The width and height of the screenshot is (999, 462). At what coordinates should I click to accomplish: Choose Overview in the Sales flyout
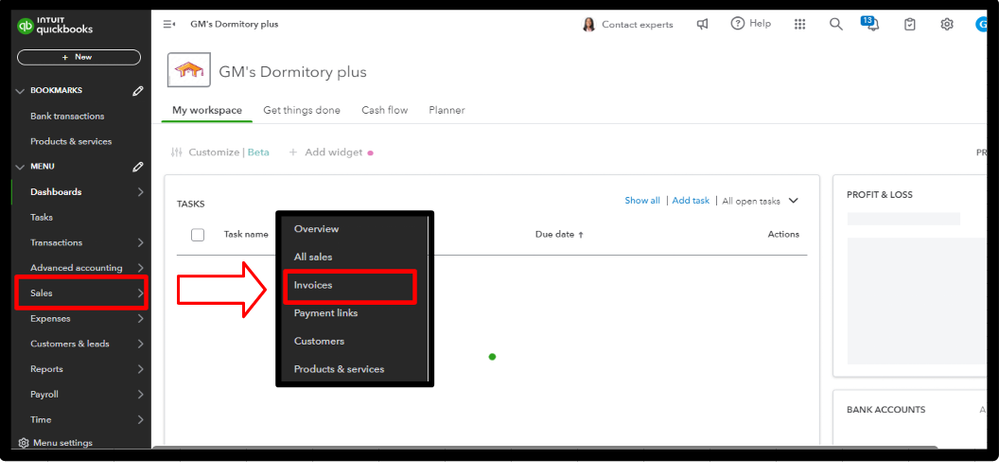click(x=316, y=229)
